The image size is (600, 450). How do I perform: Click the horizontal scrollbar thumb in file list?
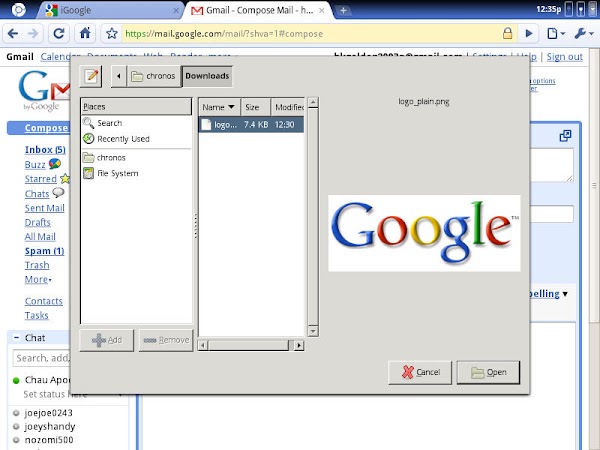point(248,346)
